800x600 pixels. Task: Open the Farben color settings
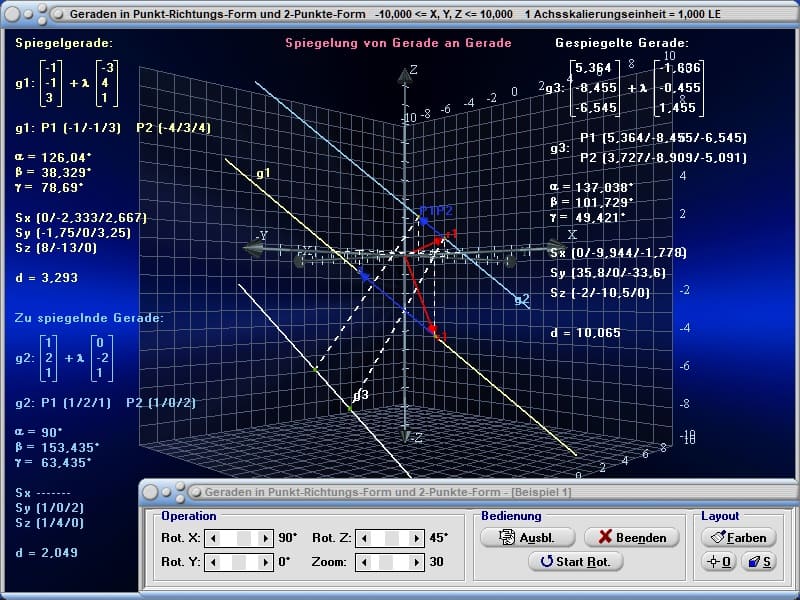(x=739, y=537)
